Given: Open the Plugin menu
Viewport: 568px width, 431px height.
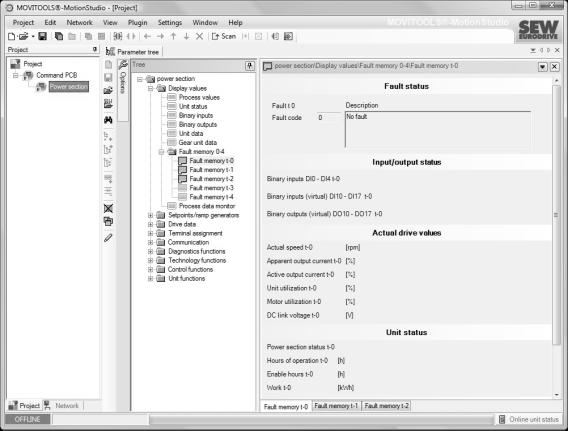Looking at the screenshot, I should [137, 22].
